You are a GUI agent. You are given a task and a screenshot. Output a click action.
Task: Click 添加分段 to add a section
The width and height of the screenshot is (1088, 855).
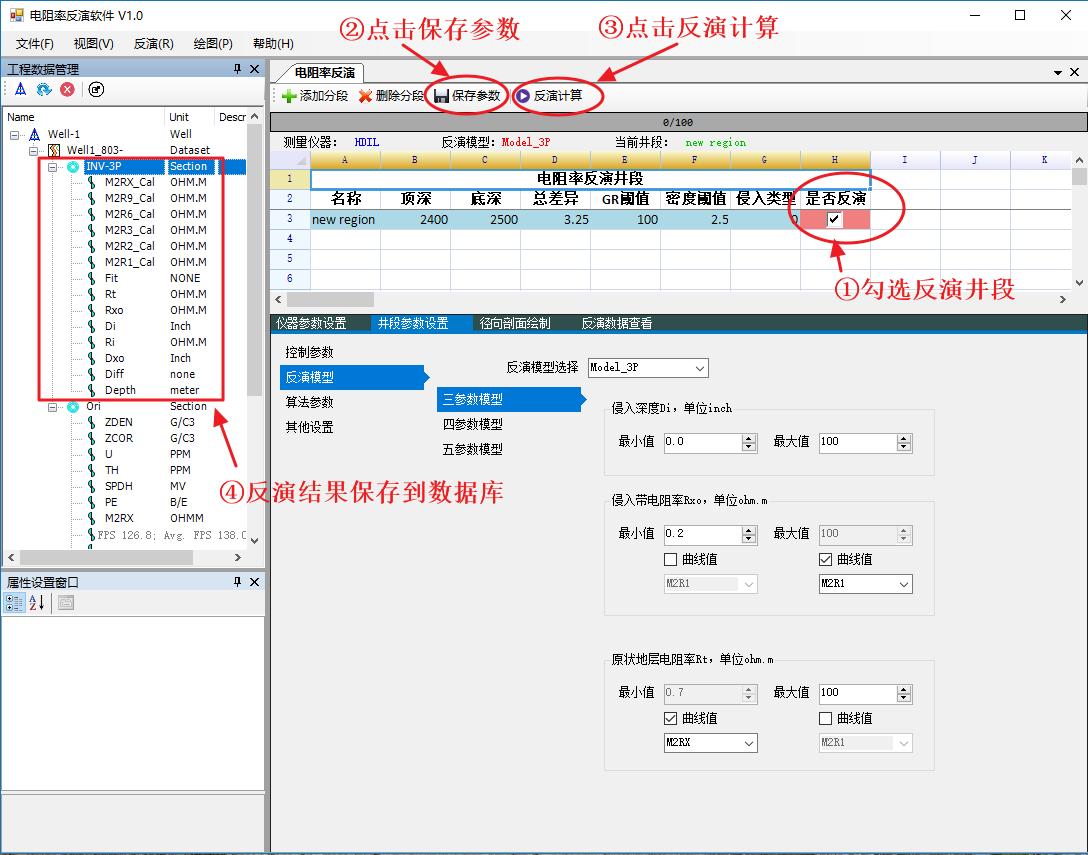click(x=315, y=96)
